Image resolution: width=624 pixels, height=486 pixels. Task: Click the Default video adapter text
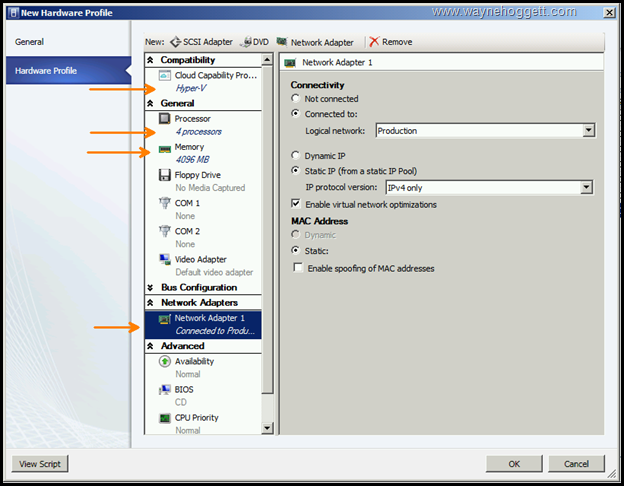pyautogui.click(x=214, y=272)
